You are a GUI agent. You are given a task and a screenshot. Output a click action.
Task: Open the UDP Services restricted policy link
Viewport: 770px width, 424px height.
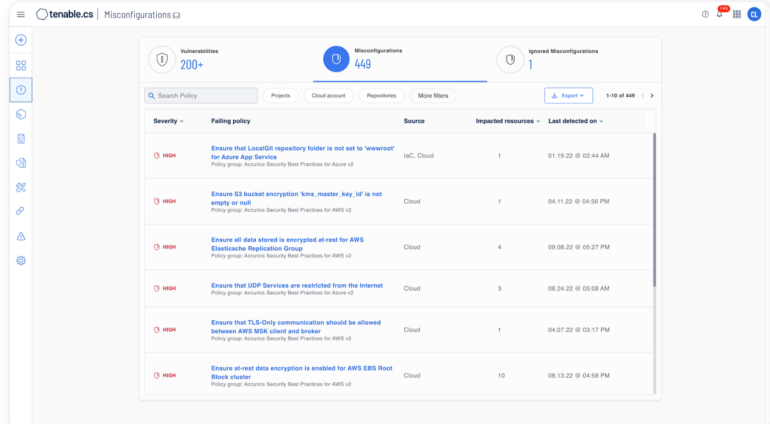coord(296,285)
